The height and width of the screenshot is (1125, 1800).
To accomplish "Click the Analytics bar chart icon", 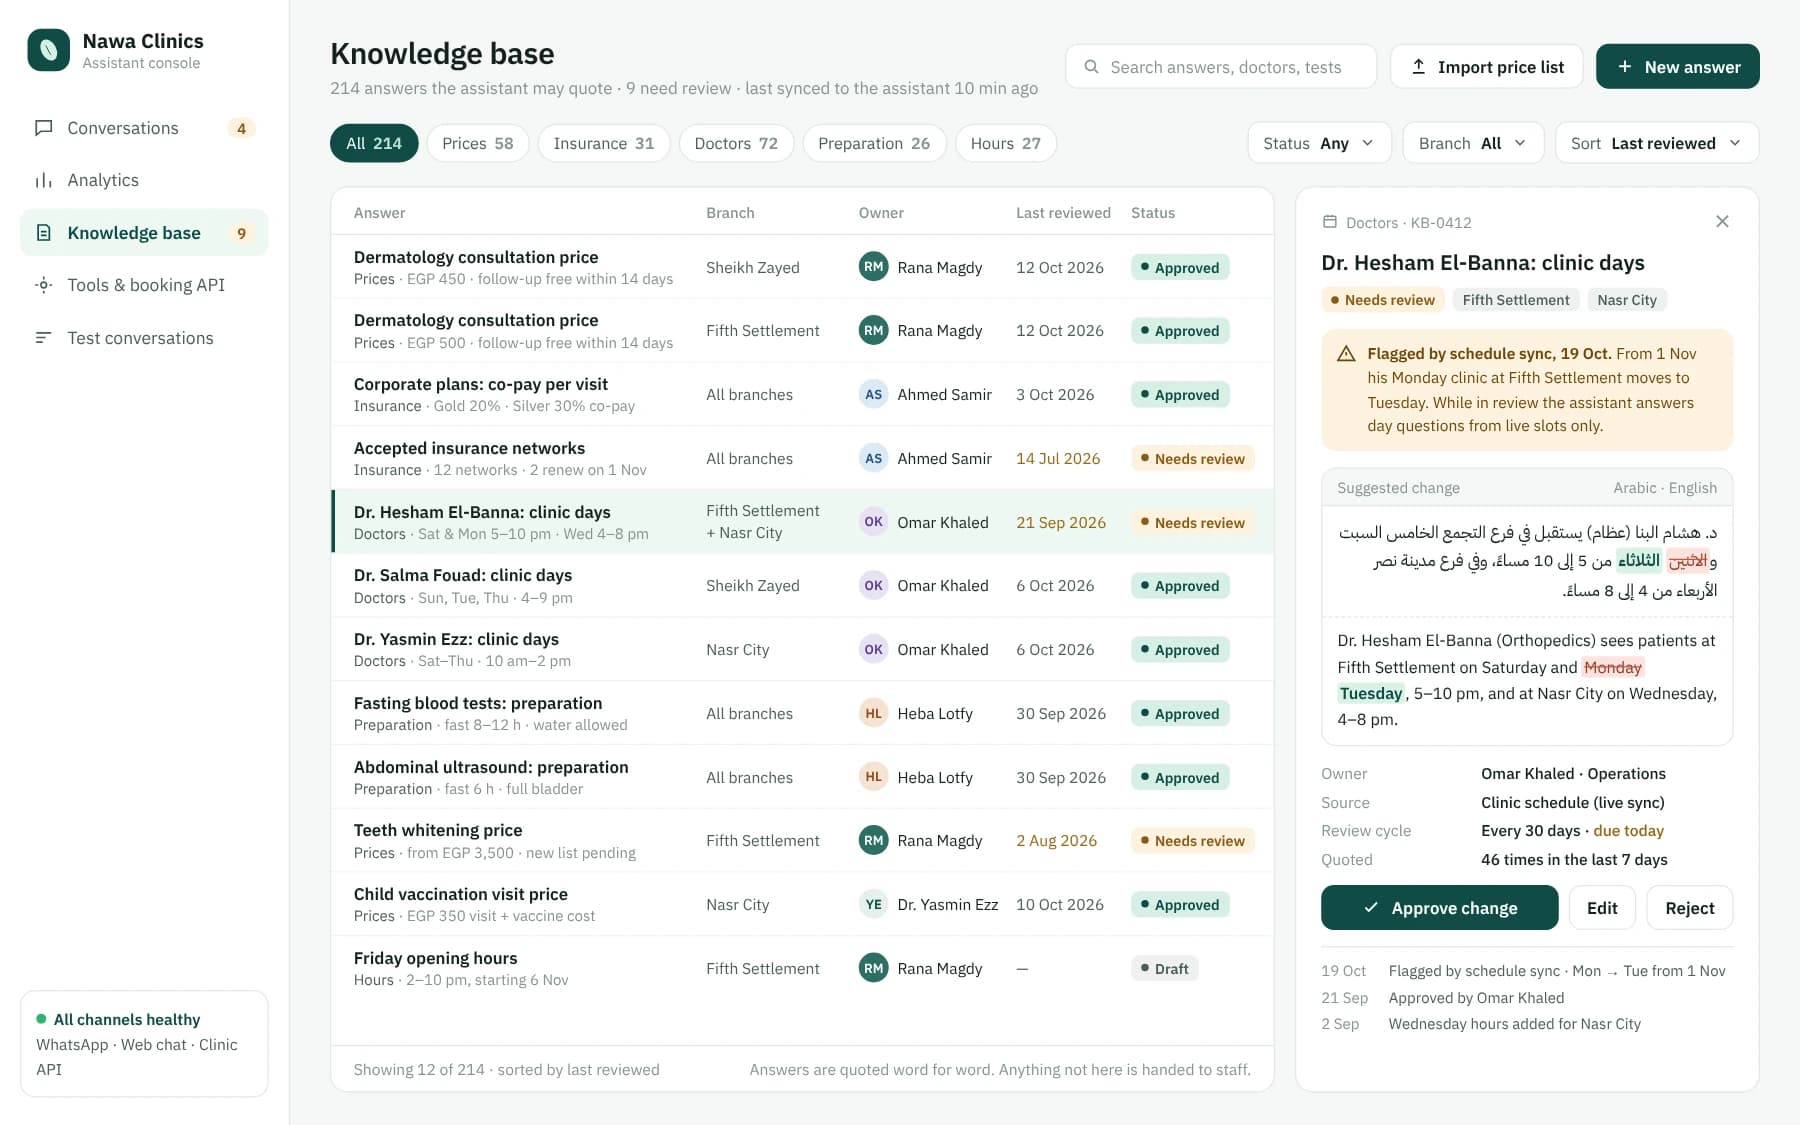I will point(43,180).
